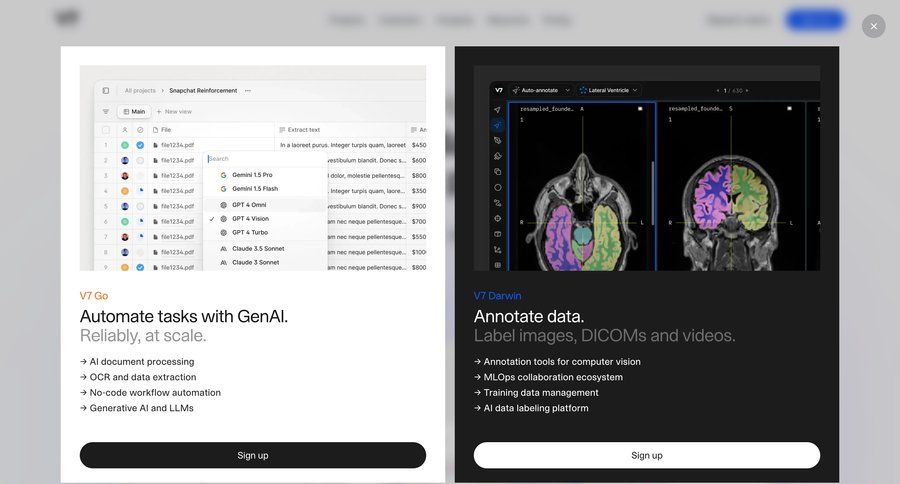Open the three-dot menu next to Snapchat Reinforcement

[247, 91]
